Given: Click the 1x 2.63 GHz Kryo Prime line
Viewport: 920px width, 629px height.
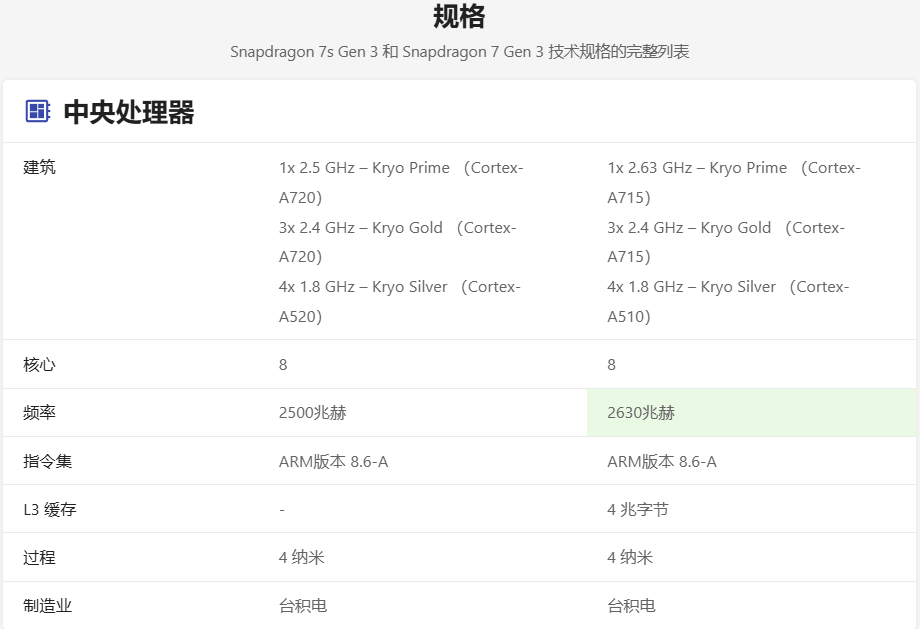Looking at the screenshot, I should [734, 182].
